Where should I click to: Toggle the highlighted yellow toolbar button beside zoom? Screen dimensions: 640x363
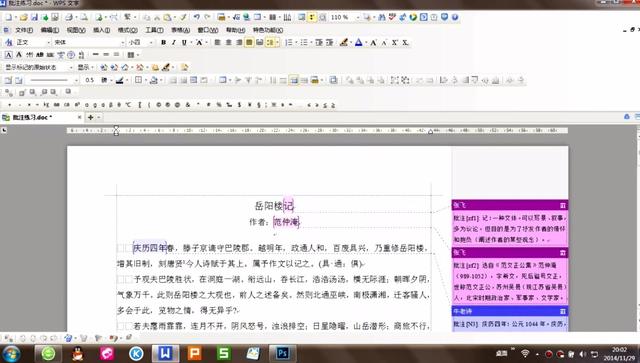tap(312, 17)
